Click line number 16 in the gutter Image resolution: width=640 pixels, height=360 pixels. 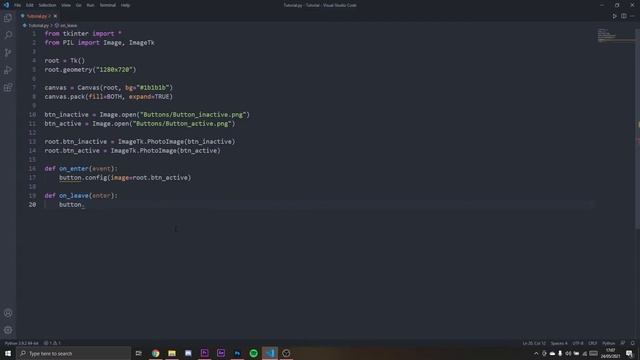32,169
